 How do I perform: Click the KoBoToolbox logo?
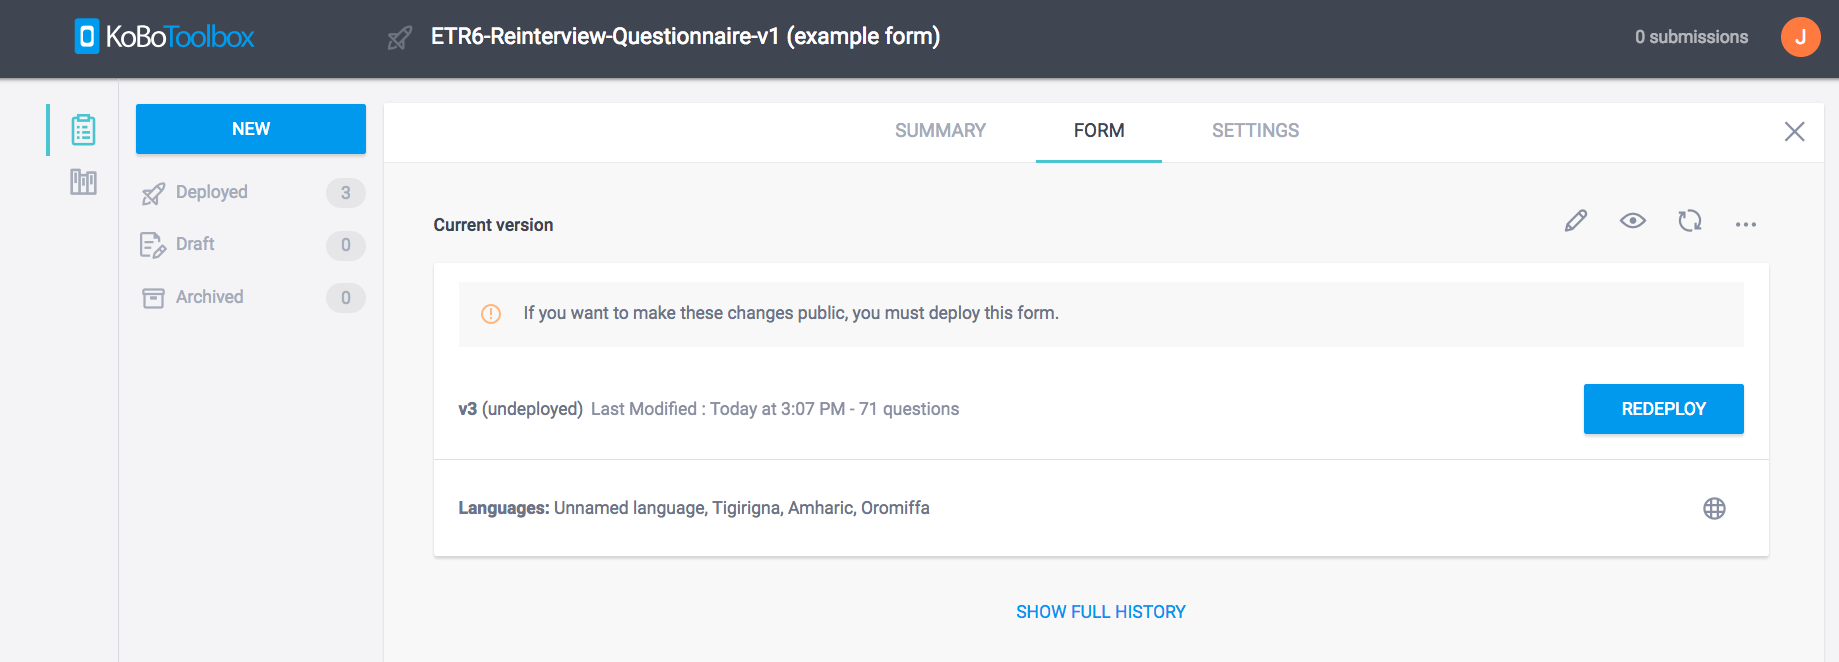(165, 37)
